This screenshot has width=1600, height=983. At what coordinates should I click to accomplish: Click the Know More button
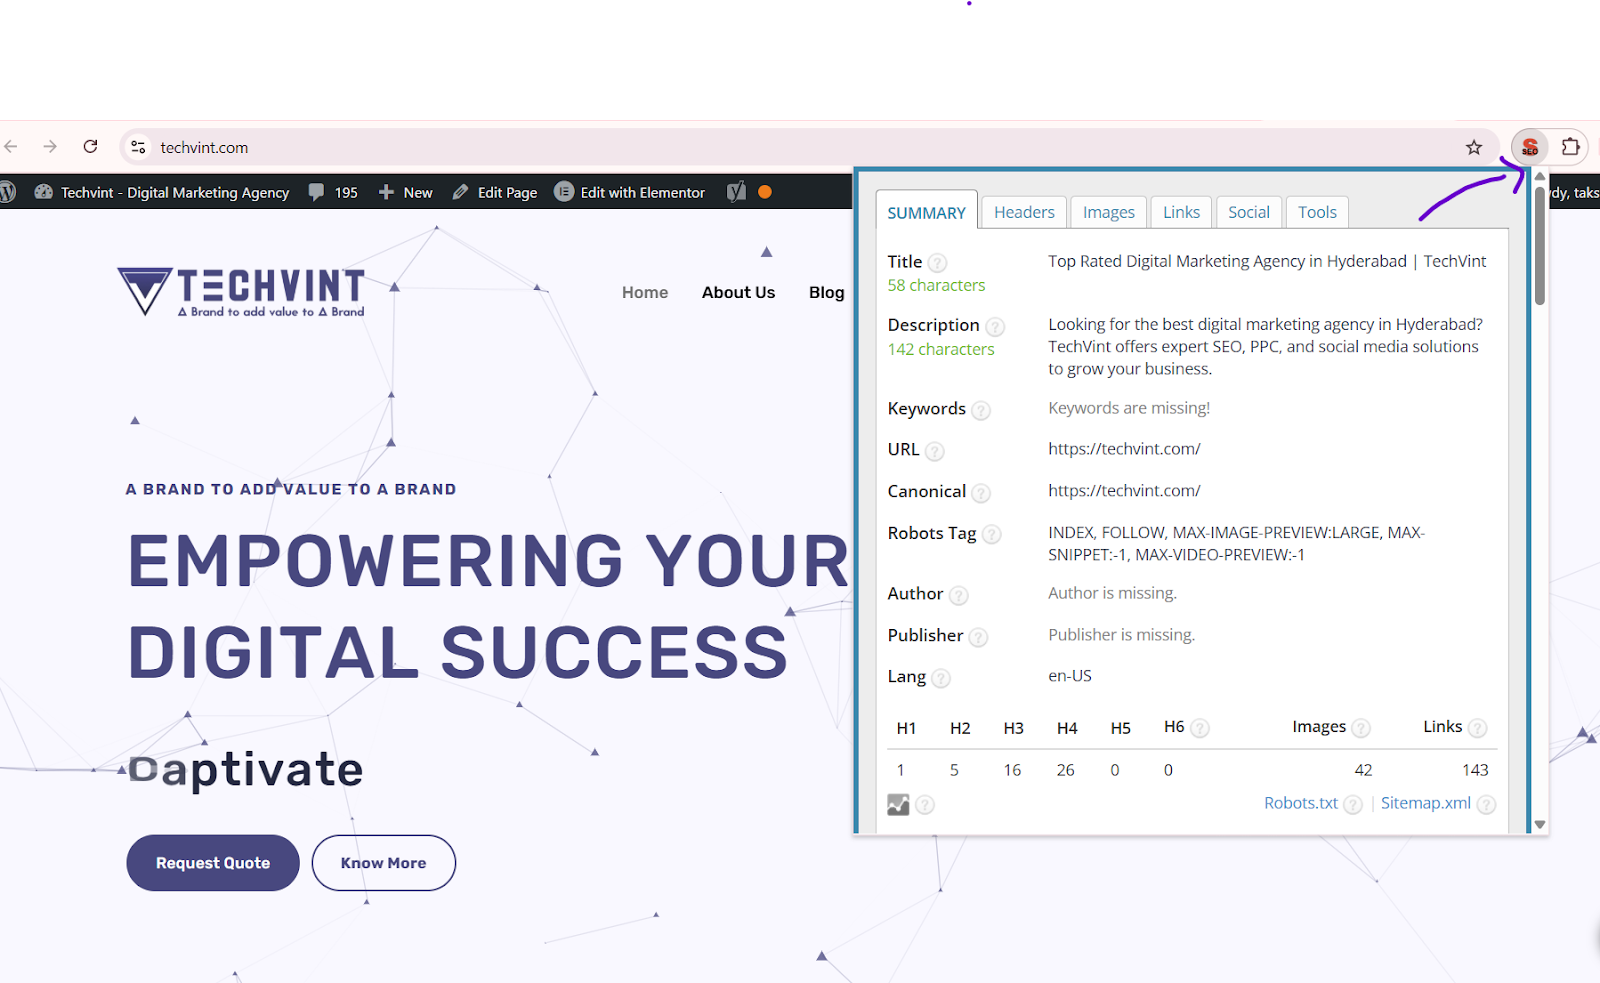384,863
